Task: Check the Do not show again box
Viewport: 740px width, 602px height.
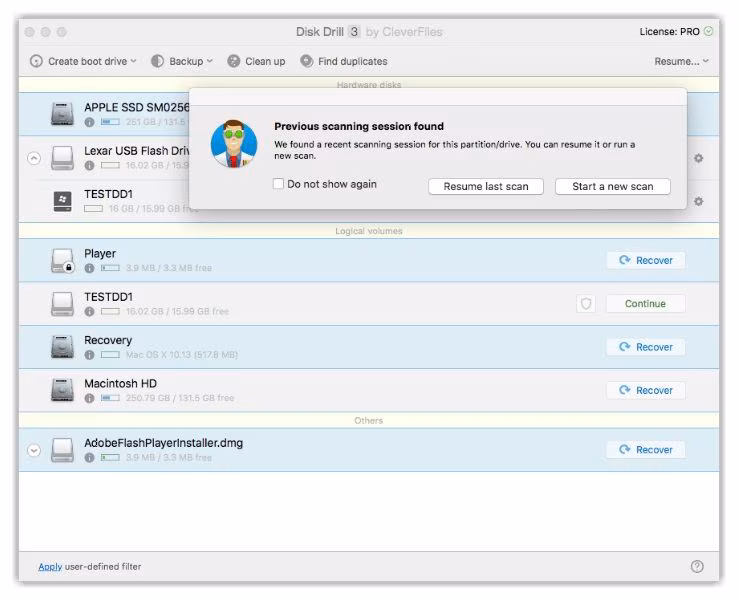Action: pyautogui.click(x=278, y=184)
